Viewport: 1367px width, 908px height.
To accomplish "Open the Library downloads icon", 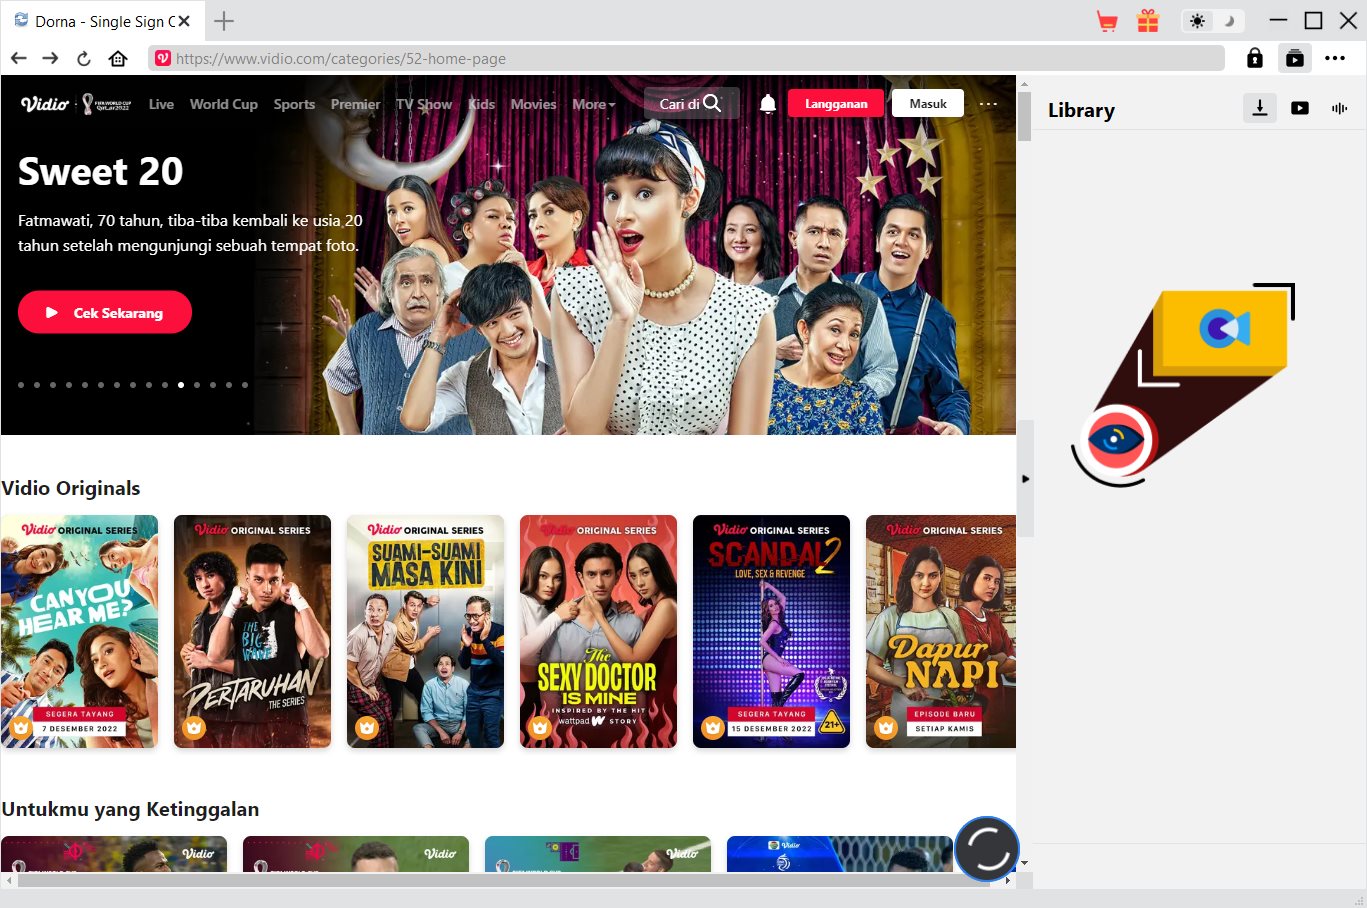I will click(x=1260, y=108).
